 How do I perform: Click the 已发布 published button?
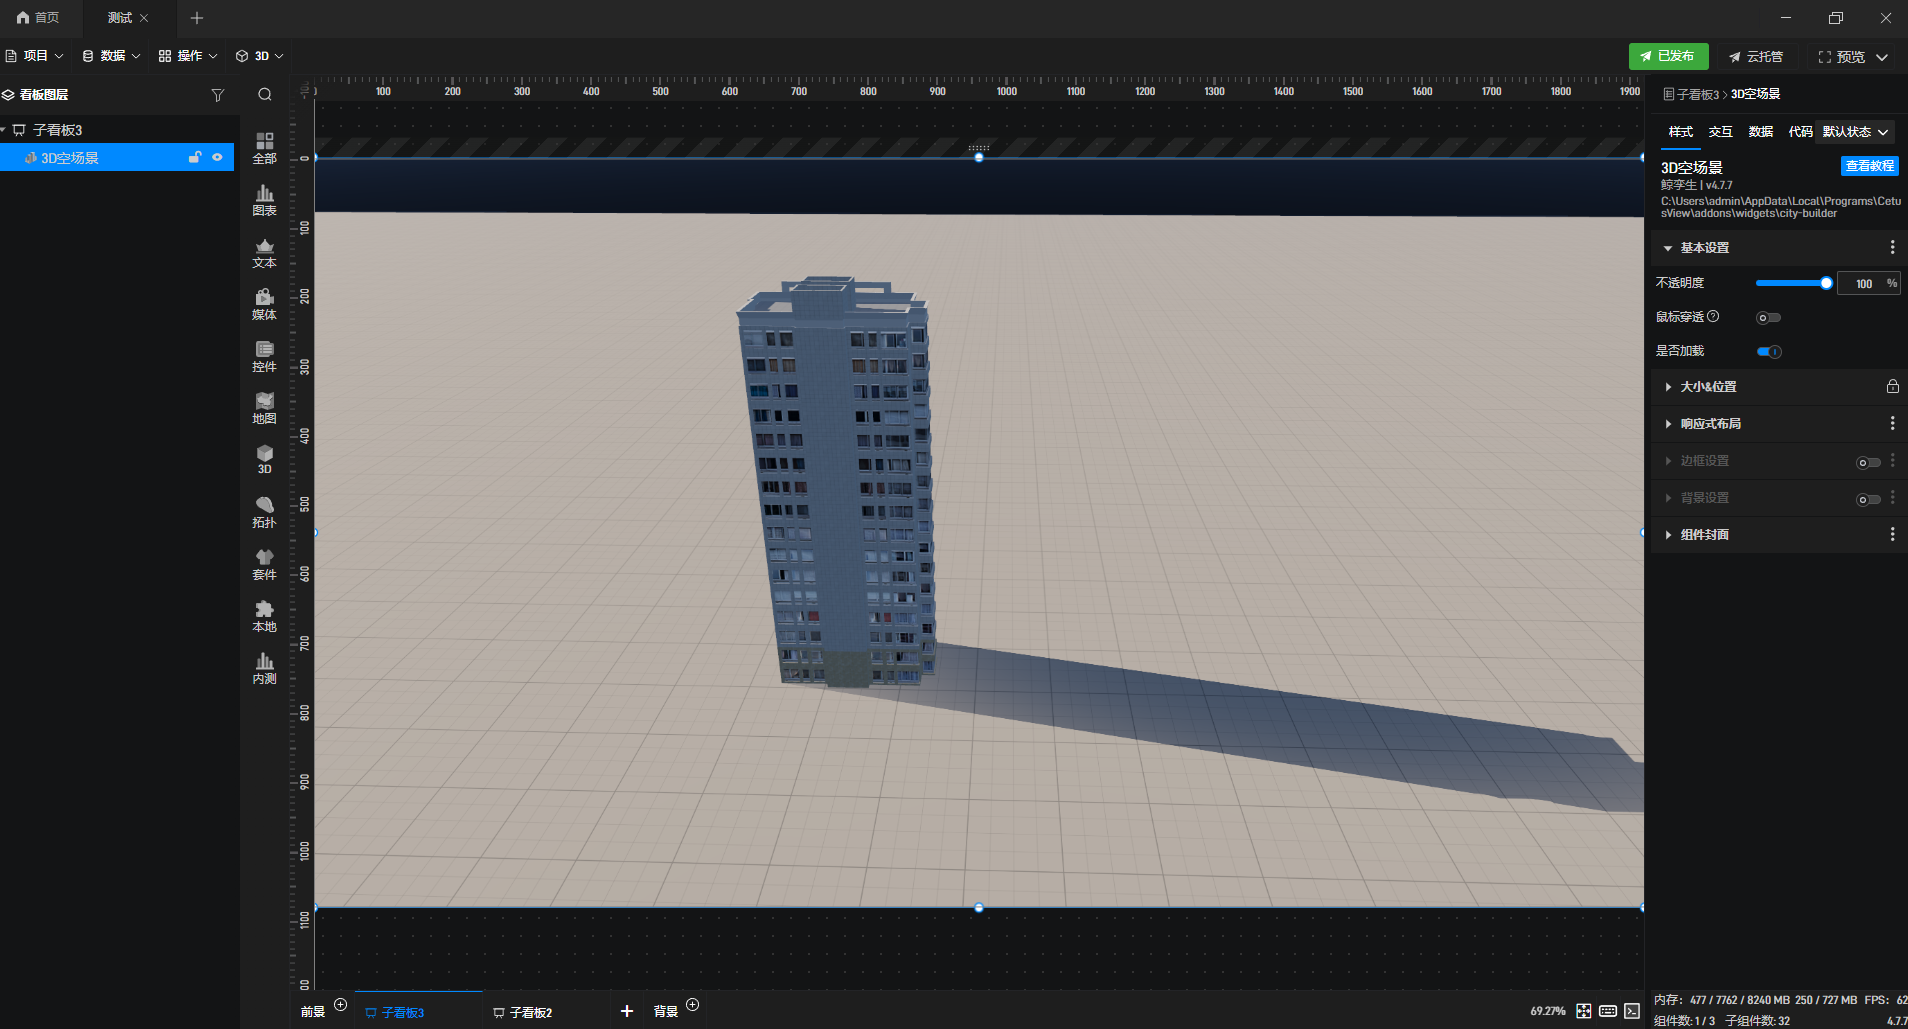point(1668,56)
